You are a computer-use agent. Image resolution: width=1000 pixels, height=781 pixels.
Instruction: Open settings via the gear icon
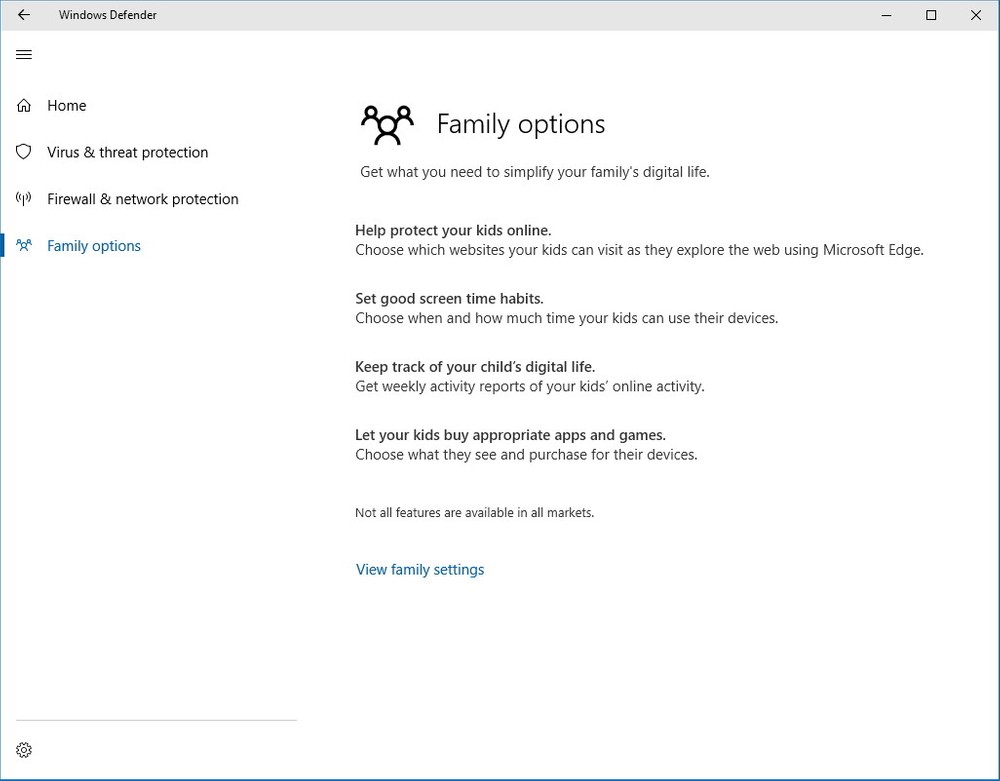point(24,750)
